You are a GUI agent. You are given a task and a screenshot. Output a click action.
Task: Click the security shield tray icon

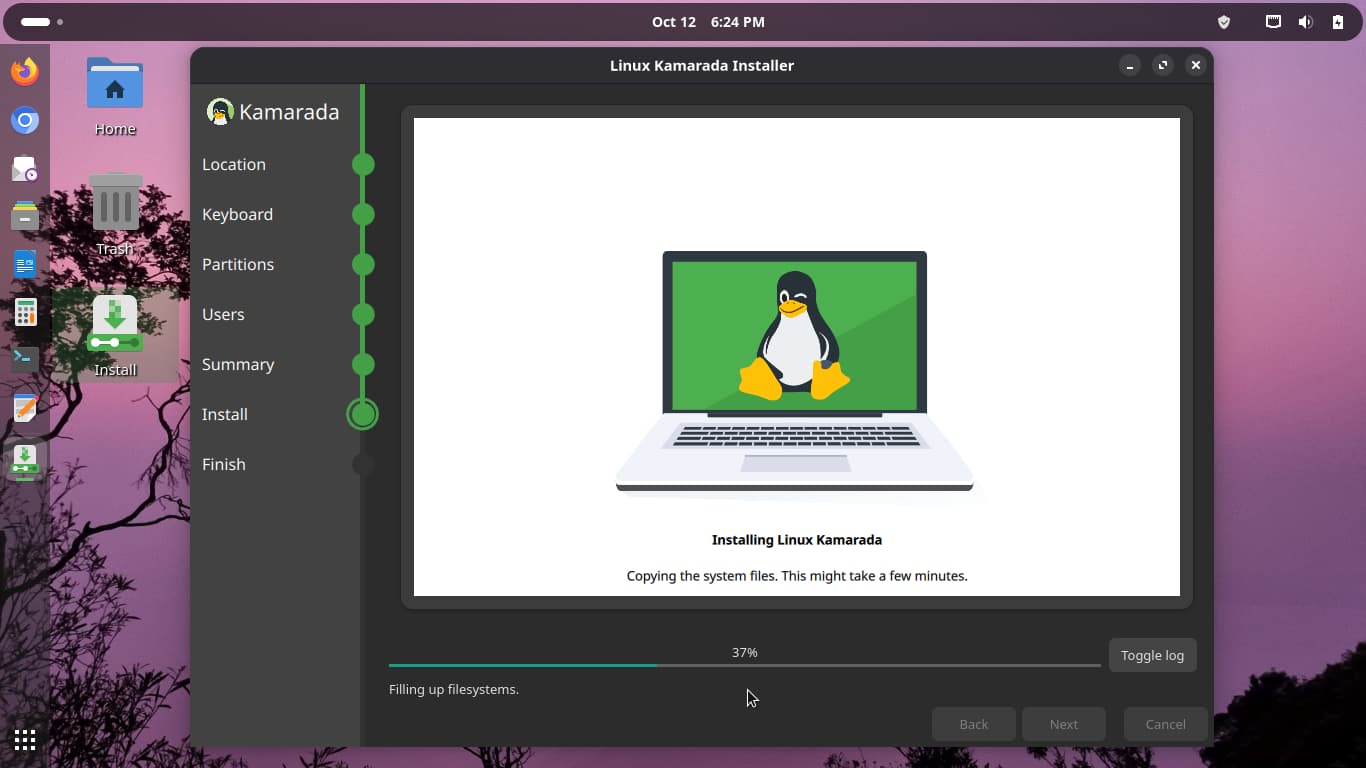click(1223, 22)
